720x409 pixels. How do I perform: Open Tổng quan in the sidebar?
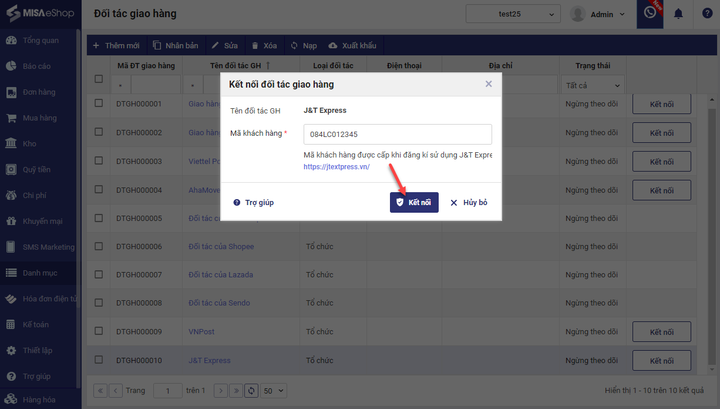pyautogui.click(x=40, y=41)
